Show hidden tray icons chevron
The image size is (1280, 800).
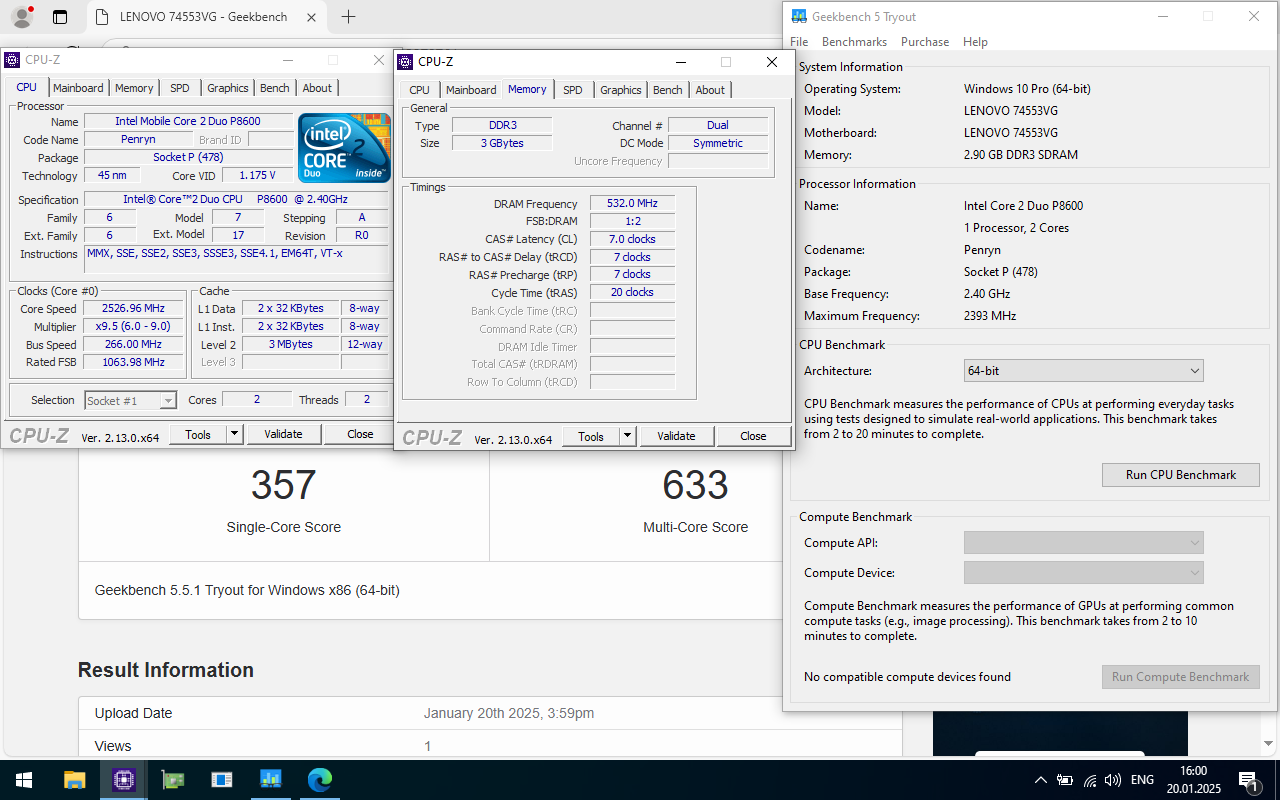[1040, 780]
